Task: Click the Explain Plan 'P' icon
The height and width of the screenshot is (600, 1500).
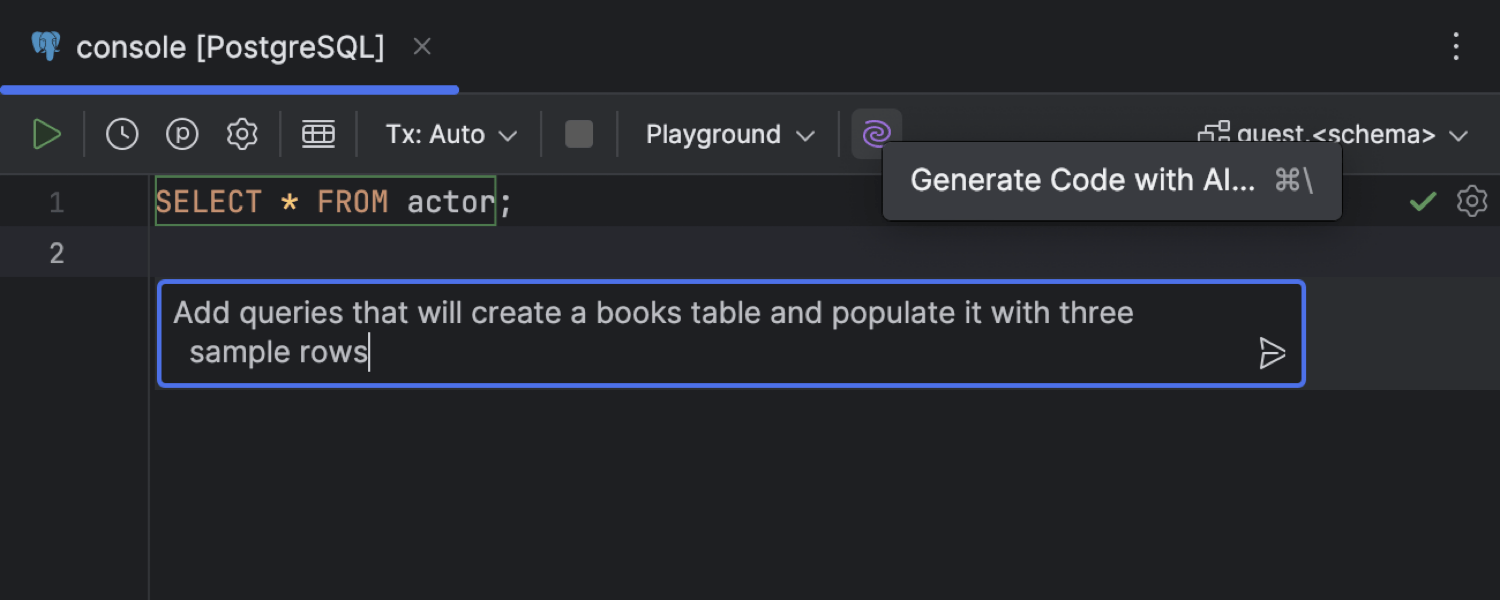Action: (182, 134)
